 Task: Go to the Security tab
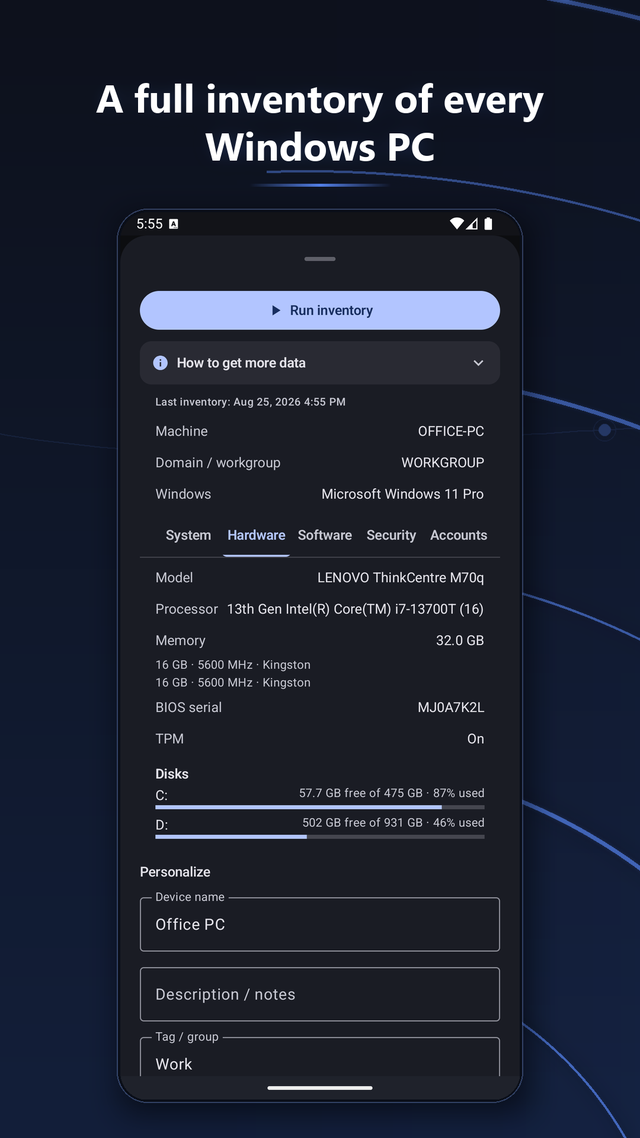pyautogui.click(x=391, y=536)
